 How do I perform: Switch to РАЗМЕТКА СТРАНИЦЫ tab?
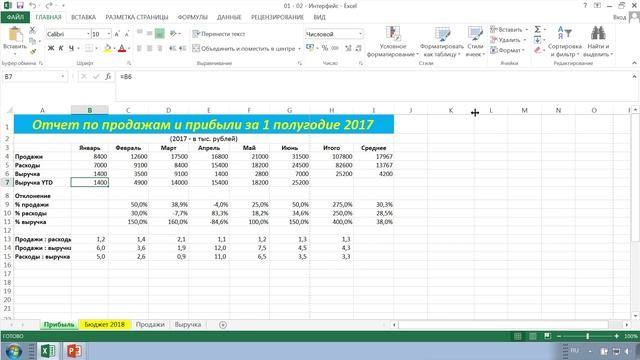(137, 17)
